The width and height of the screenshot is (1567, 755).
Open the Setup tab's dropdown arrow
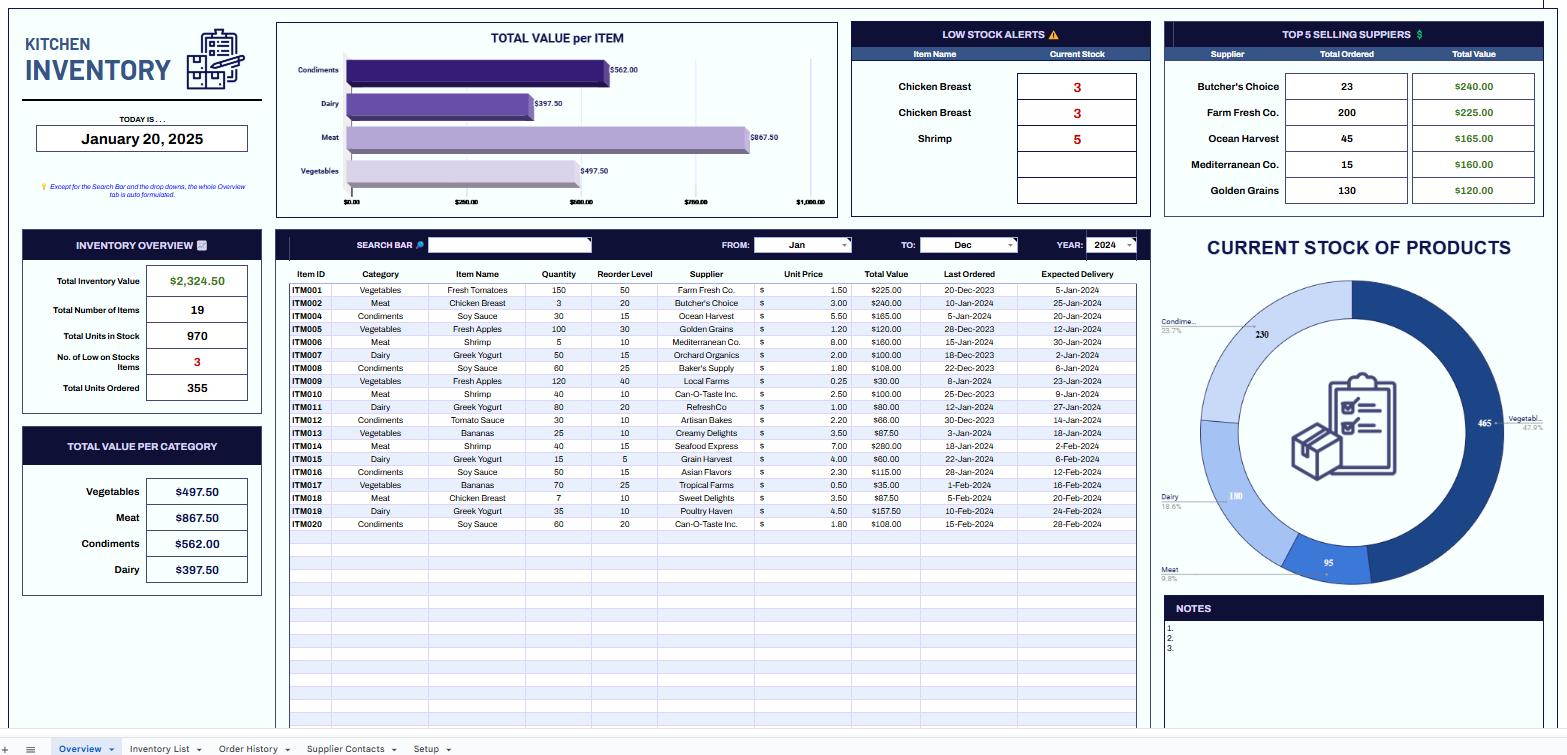[448, 749]
